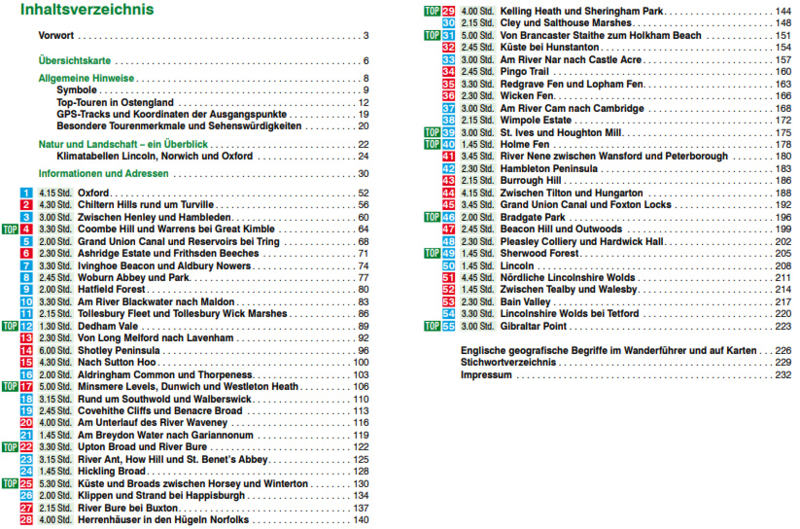Click blue tour number 39 badge

click(x=448, y=133)
